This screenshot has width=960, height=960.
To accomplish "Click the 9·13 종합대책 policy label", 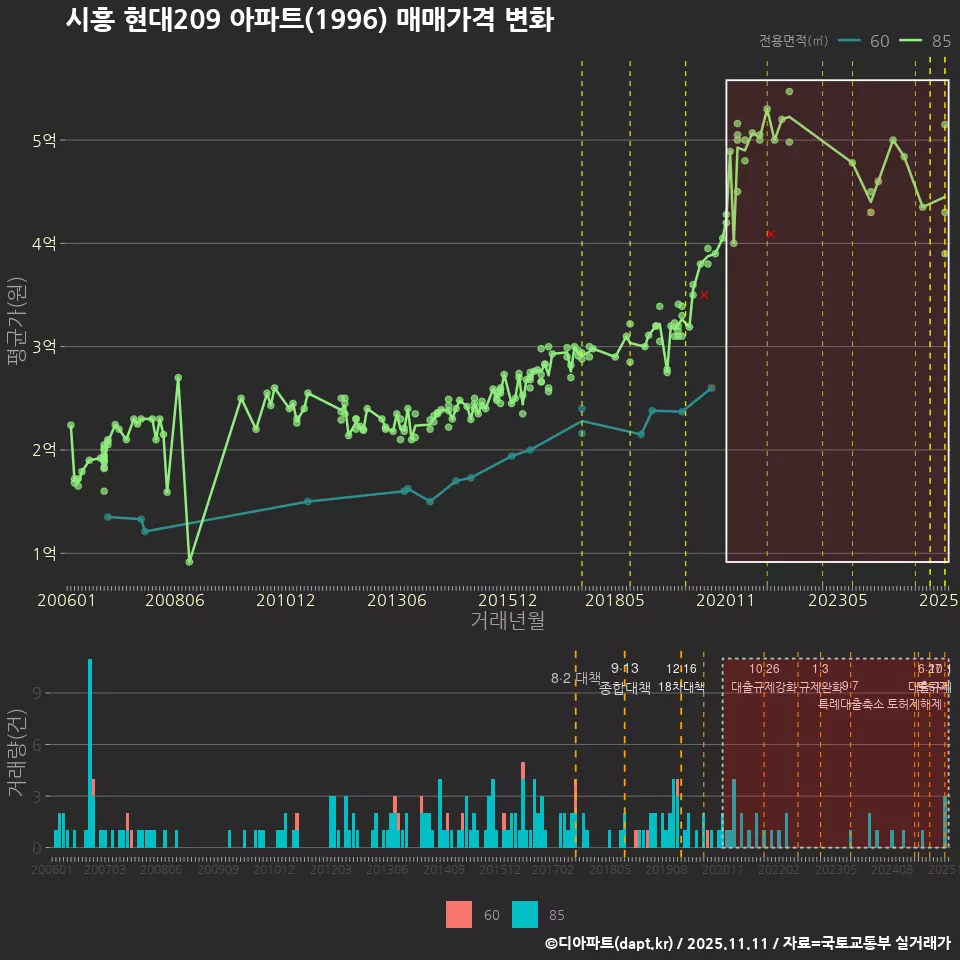I will click(x=623, y=678).
